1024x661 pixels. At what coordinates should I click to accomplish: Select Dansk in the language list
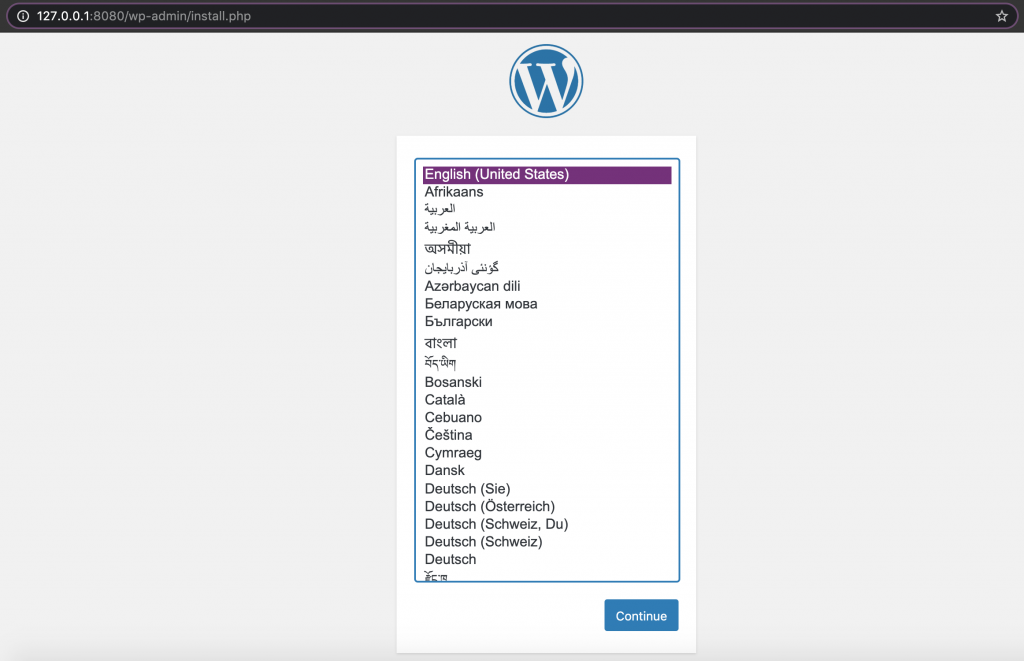(x=445, y=470)
